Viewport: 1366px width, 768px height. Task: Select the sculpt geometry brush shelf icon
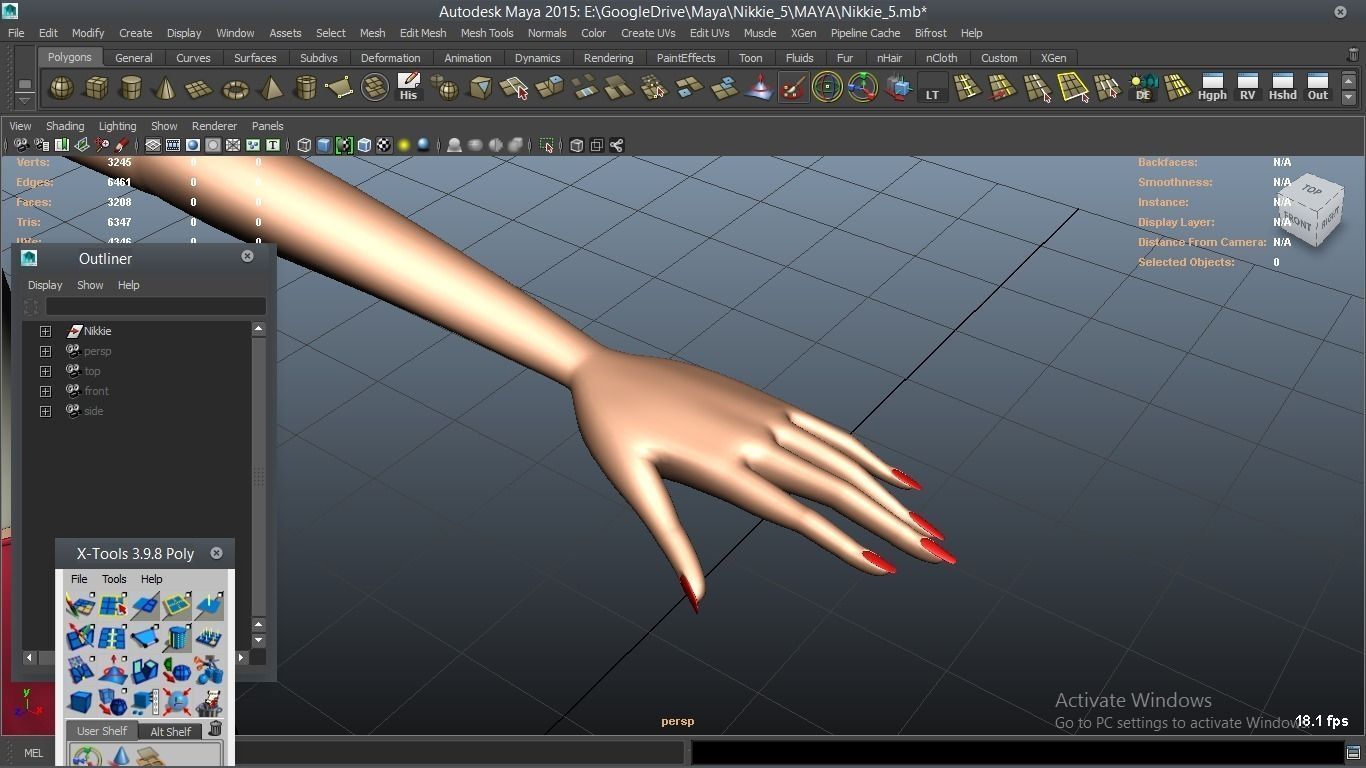pyautogui.click(x=793, y=88)
